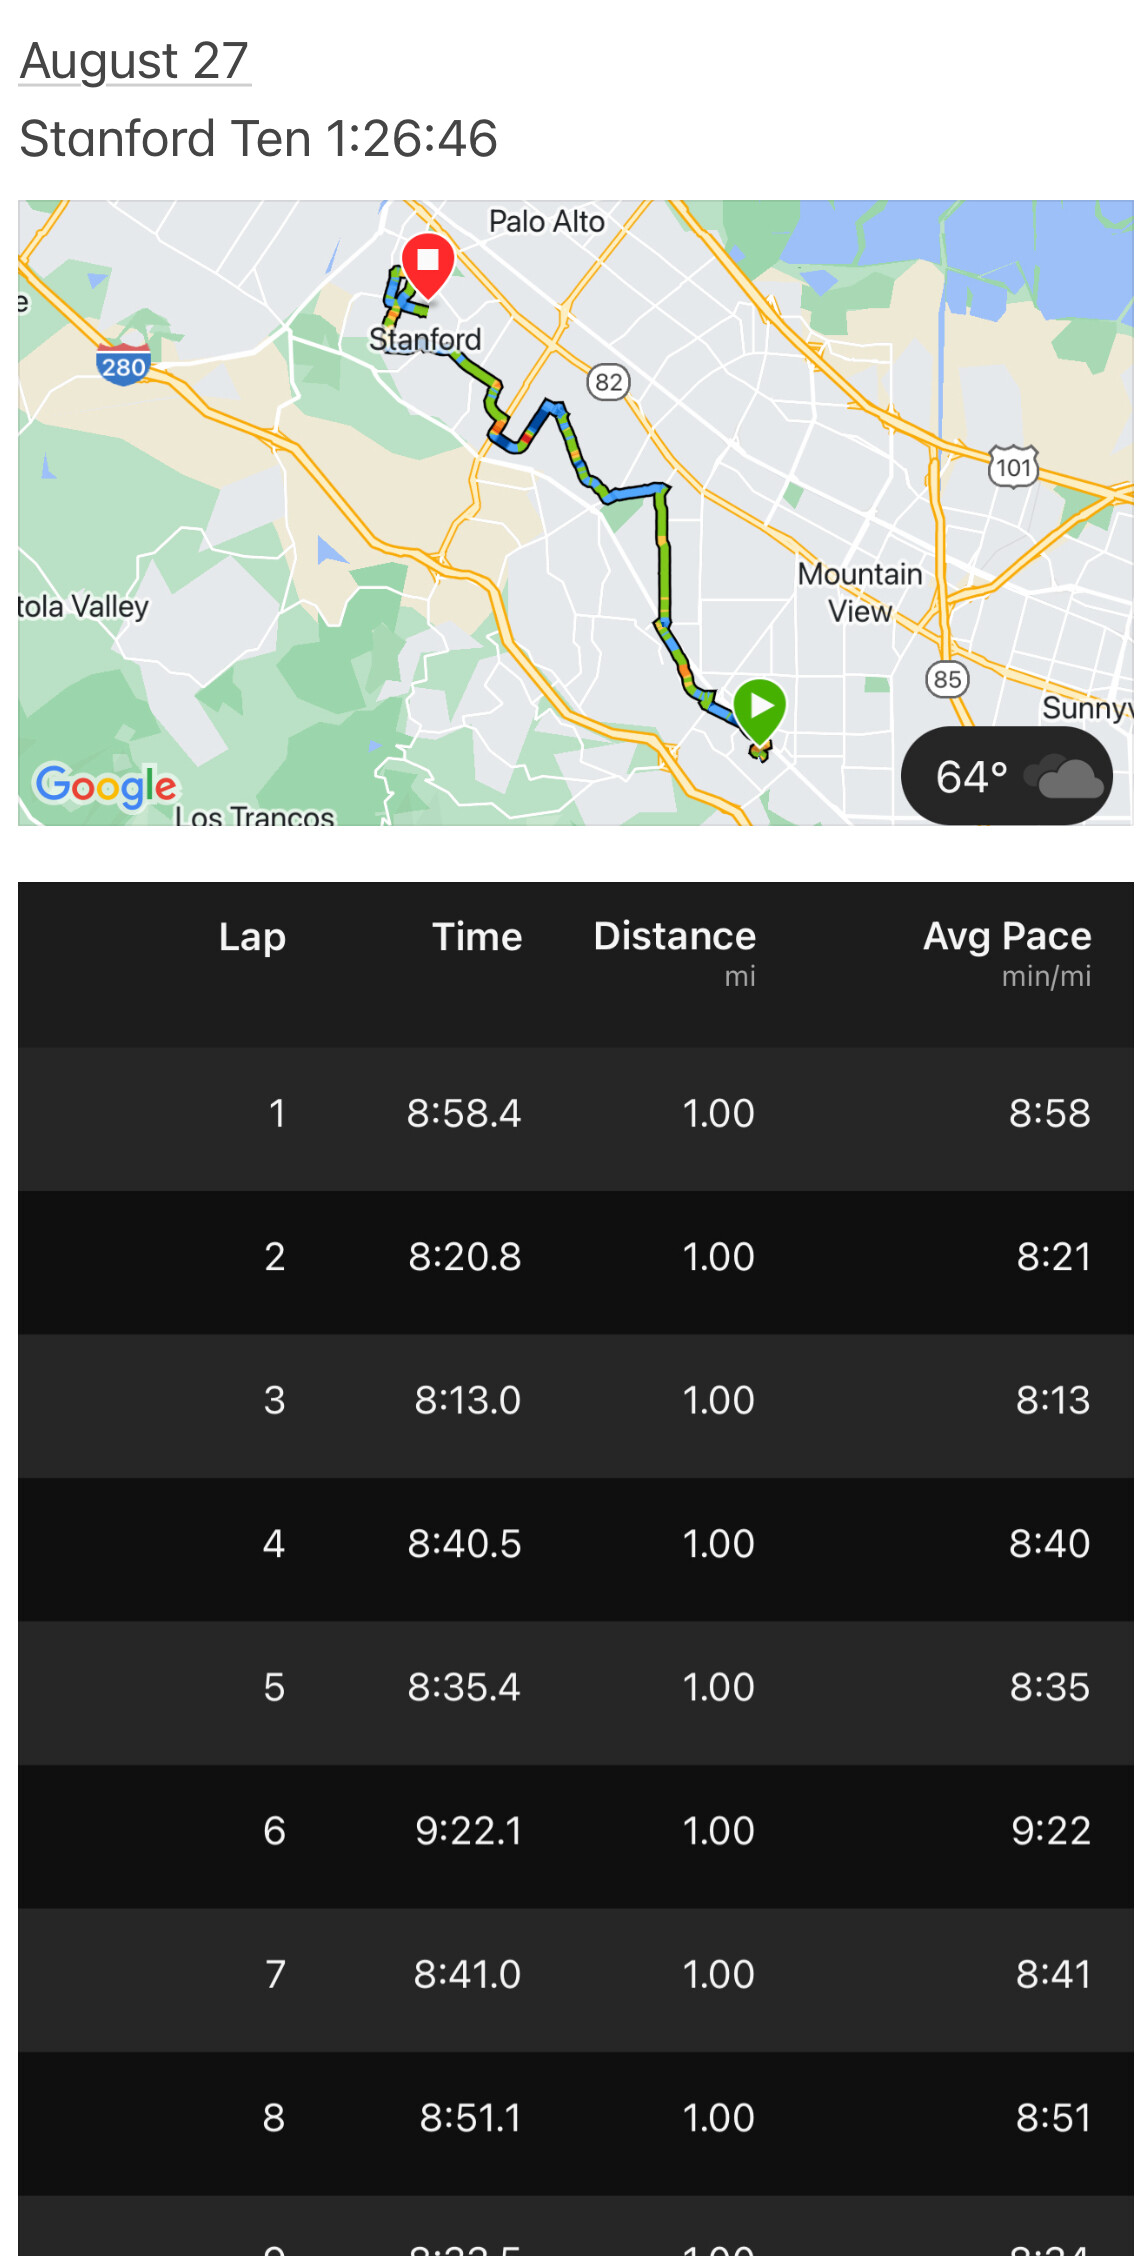The height and width of the screenshot is (2256, 1144).
Task: Tap the Palo Alto label on the map
Action: point(546,221)
